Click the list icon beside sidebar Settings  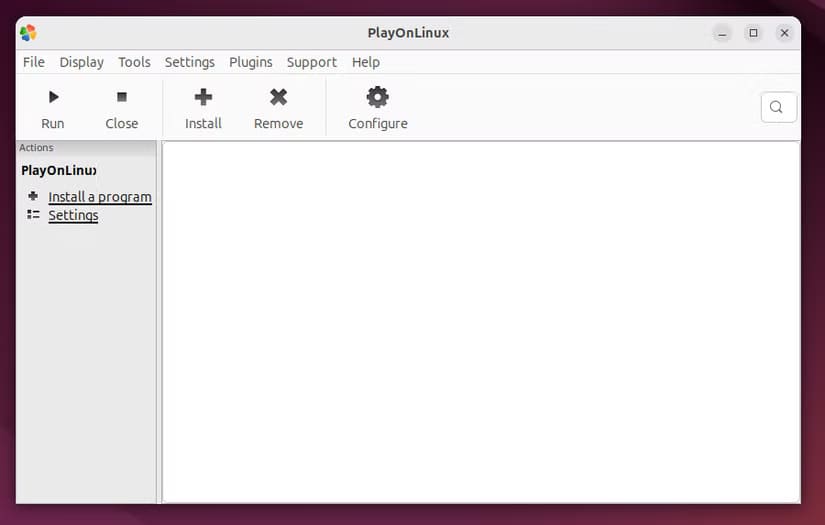(x=33, y=215)
